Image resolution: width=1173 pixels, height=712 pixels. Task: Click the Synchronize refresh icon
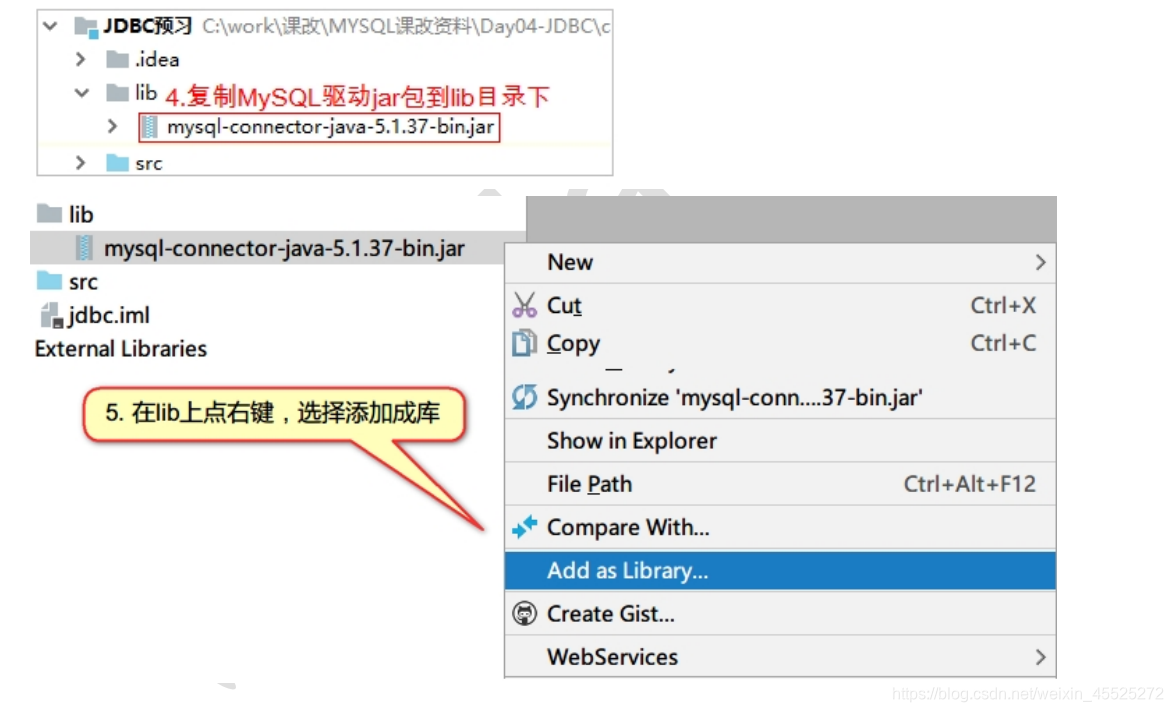524,397
